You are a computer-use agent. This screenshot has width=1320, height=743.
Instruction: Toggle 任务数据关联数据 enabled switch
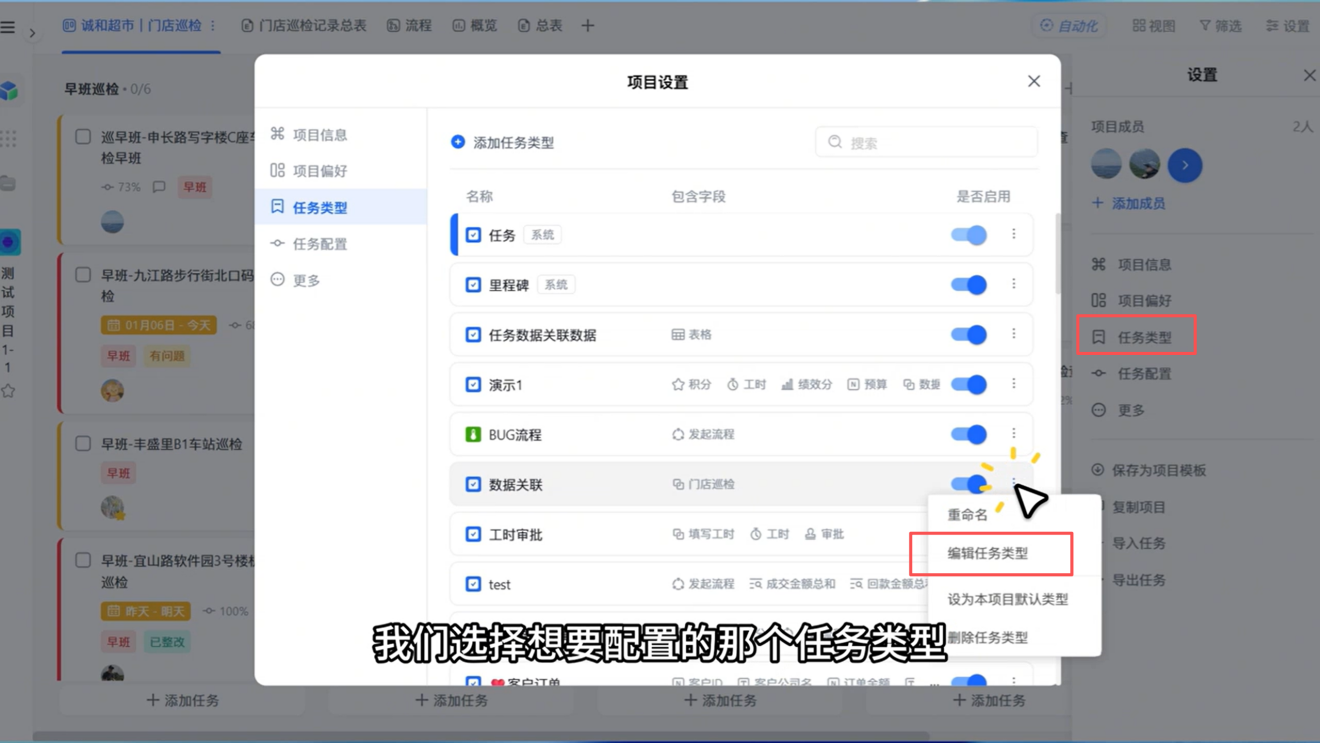(968, 335)
